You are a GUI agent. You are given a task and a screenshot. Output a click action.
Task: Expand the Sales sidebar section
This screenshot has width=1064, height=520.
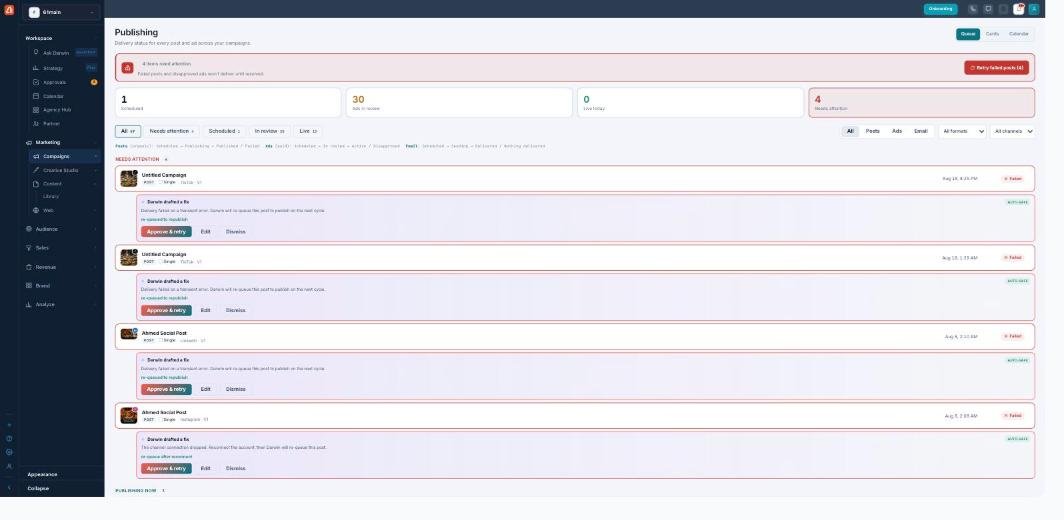[62, 248]
